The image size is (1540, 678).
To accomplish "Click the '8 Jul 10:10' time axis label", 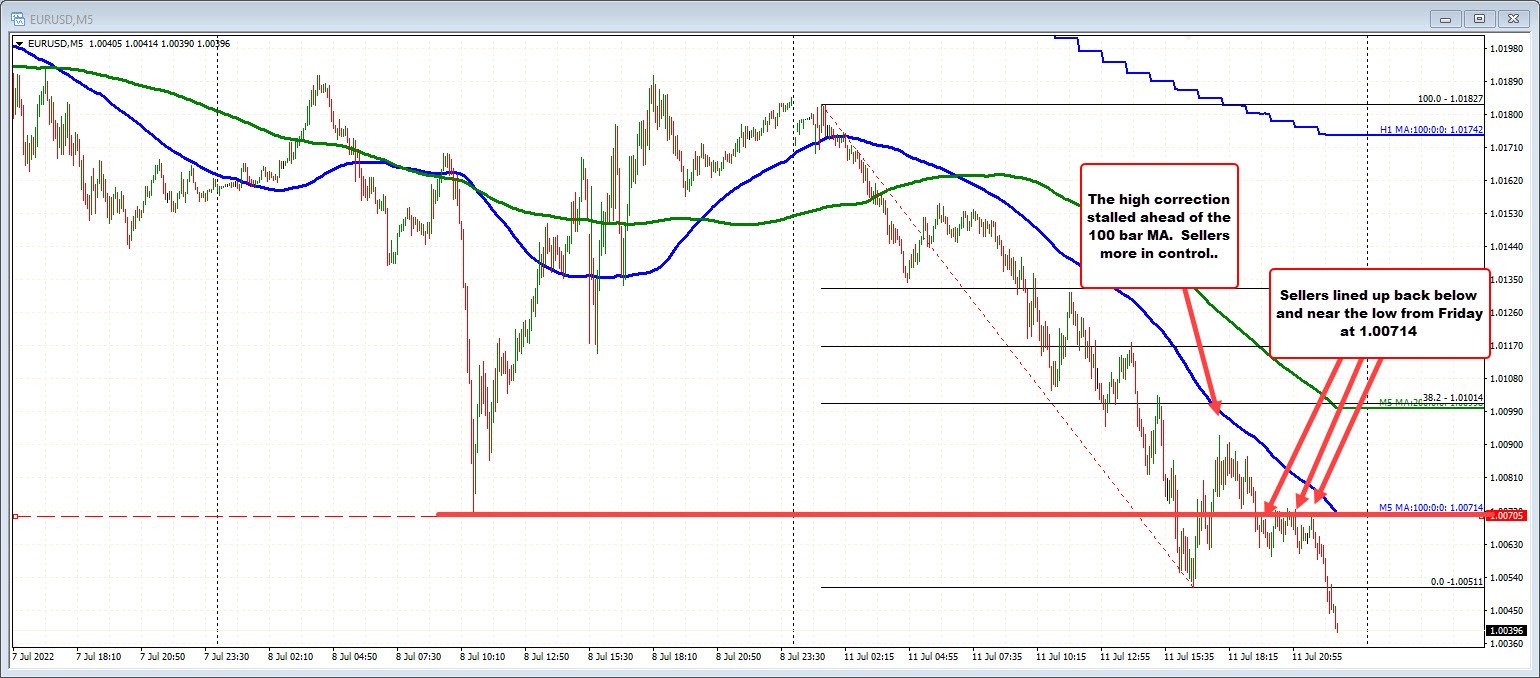I will click(482, 657).
